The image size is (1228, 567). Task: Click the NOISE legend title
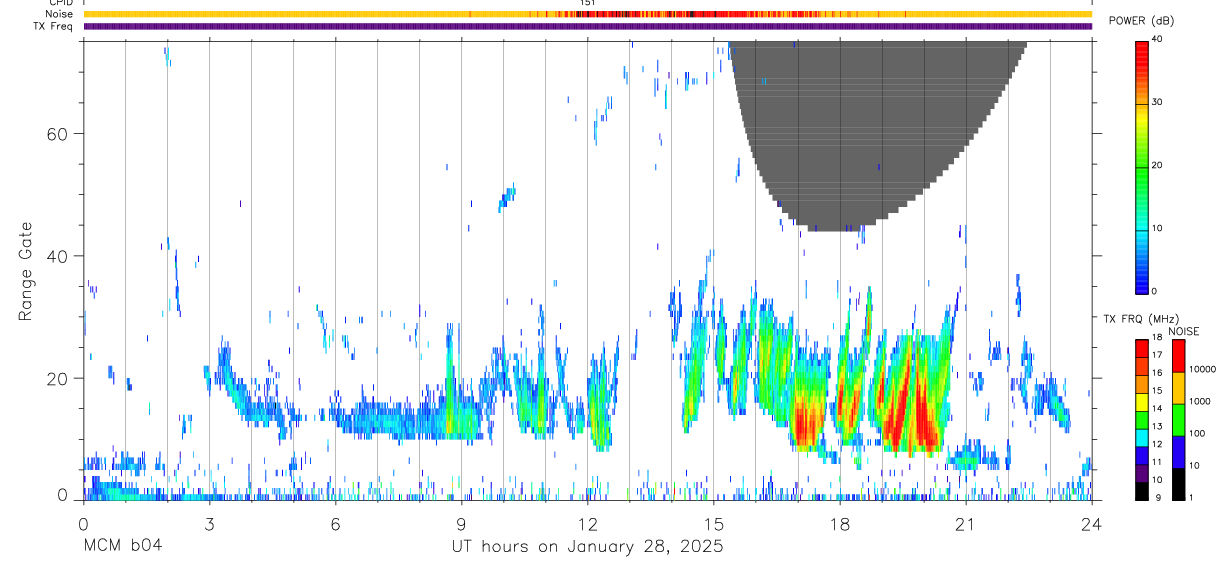pos(1182,331)
